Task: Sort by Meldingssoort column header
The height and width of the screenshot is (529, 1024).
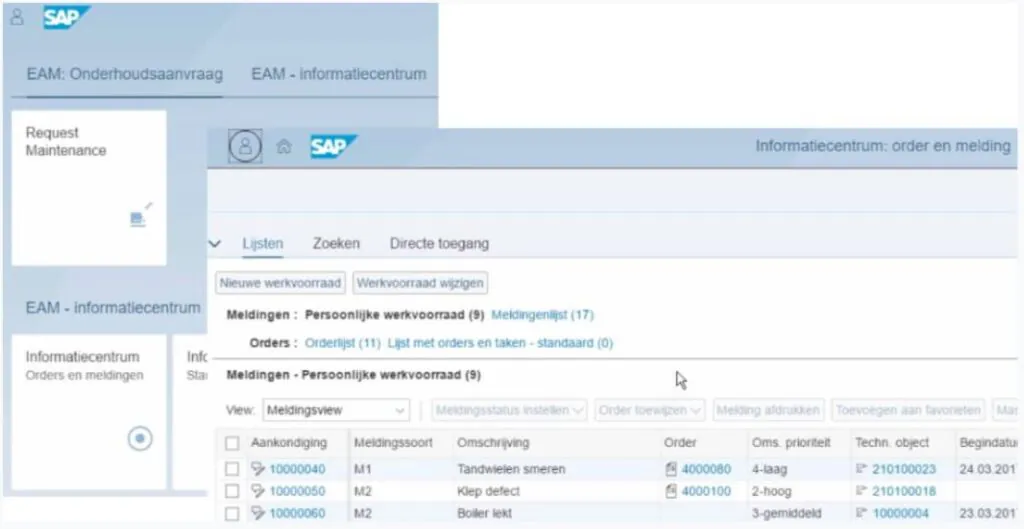Action: click(393, 443)
